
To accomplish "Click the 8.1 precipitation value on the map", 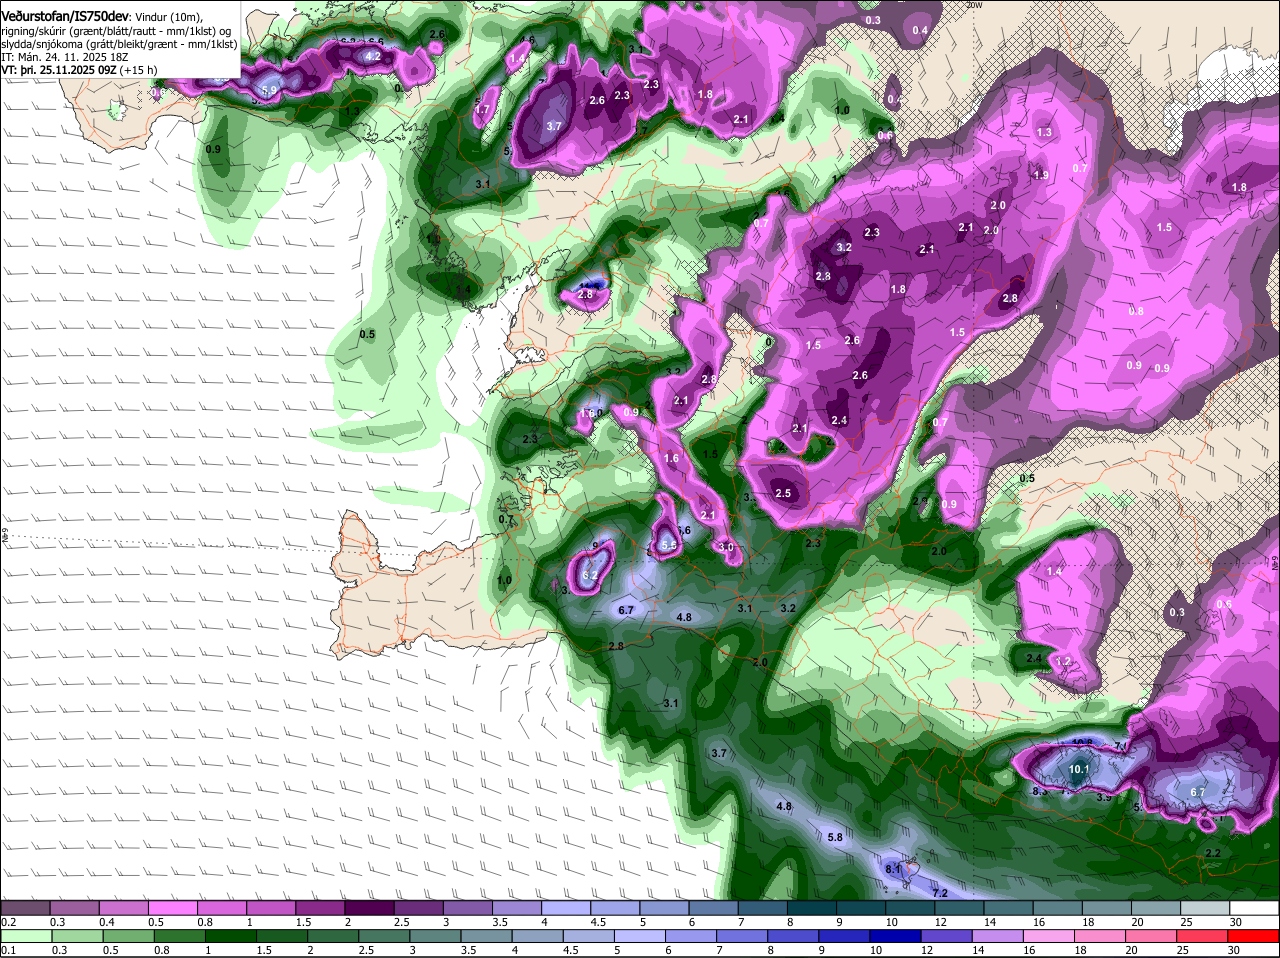I will point(894,870).
